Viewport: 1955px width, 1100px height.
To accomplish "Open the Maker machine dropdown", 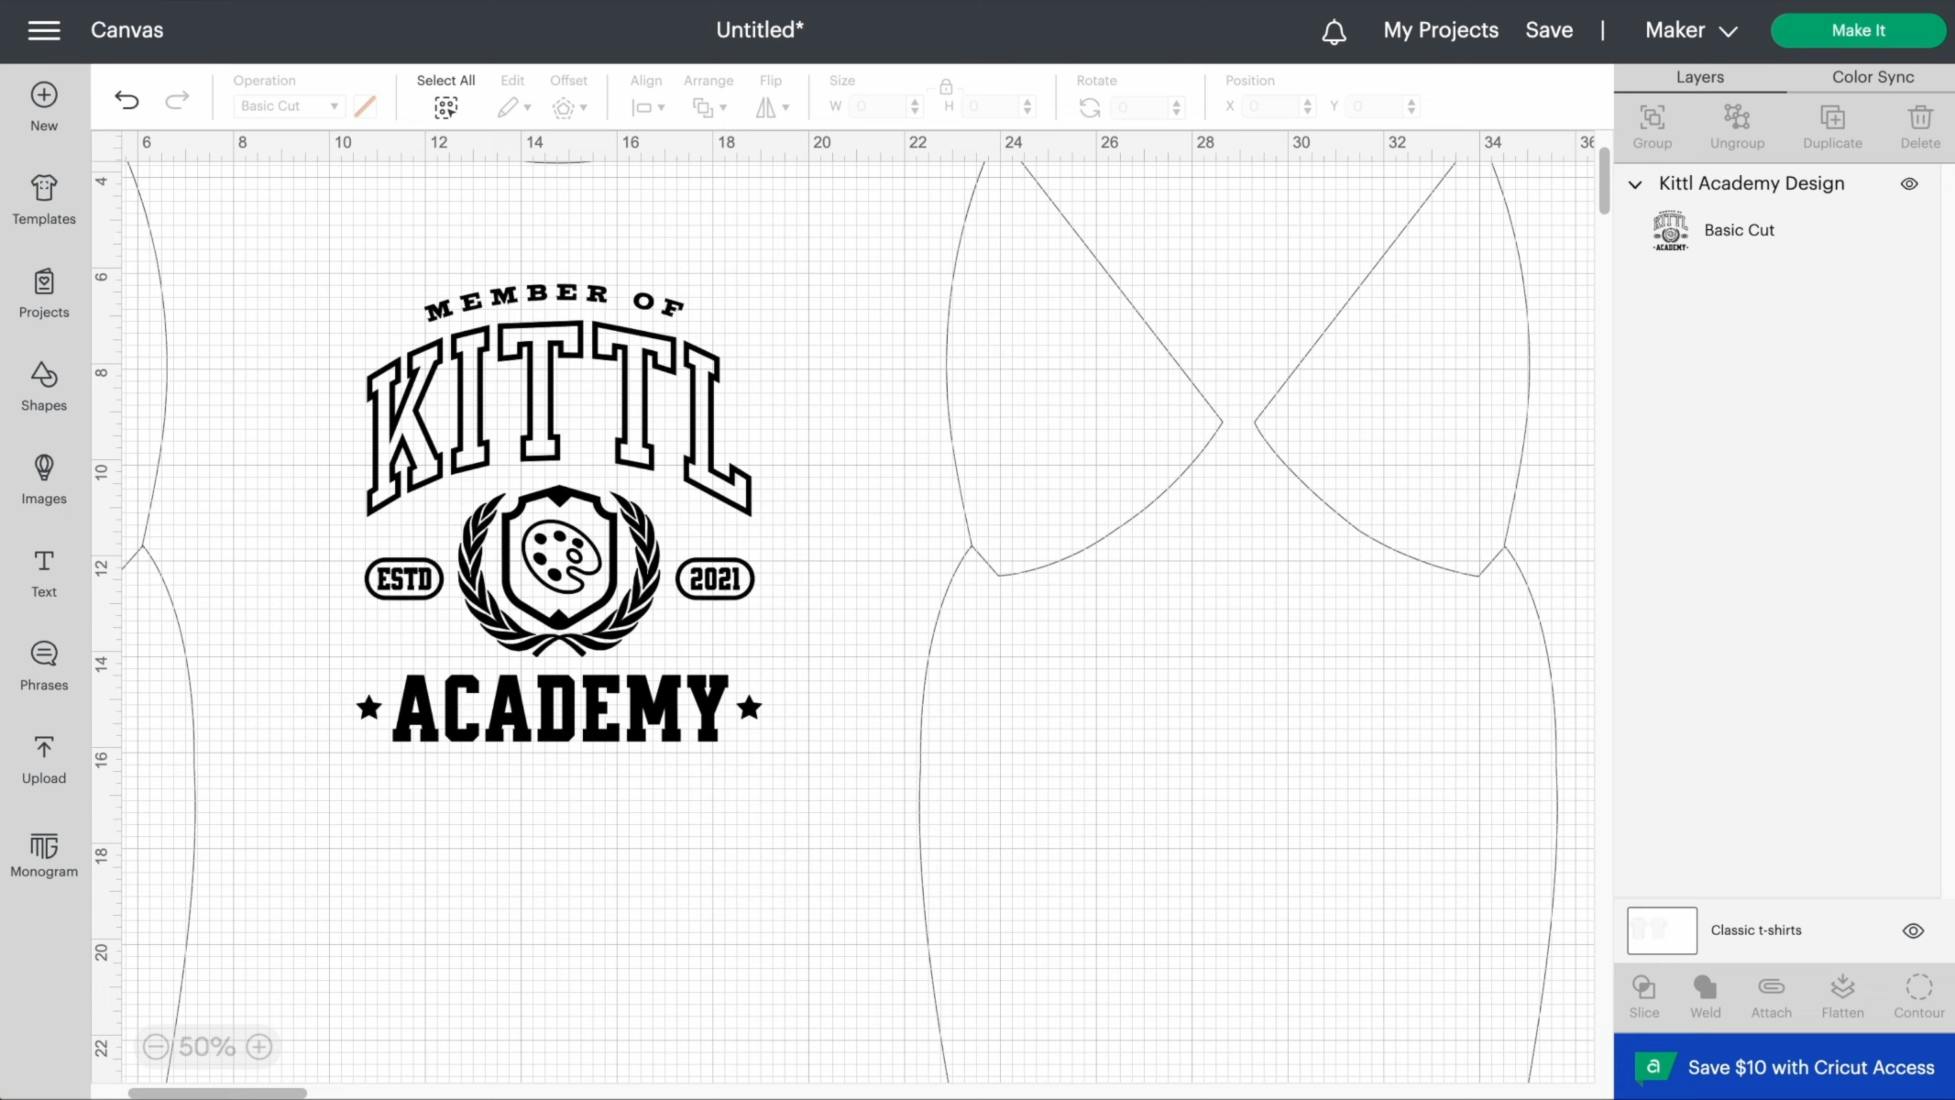I will tap(1689, 30).
